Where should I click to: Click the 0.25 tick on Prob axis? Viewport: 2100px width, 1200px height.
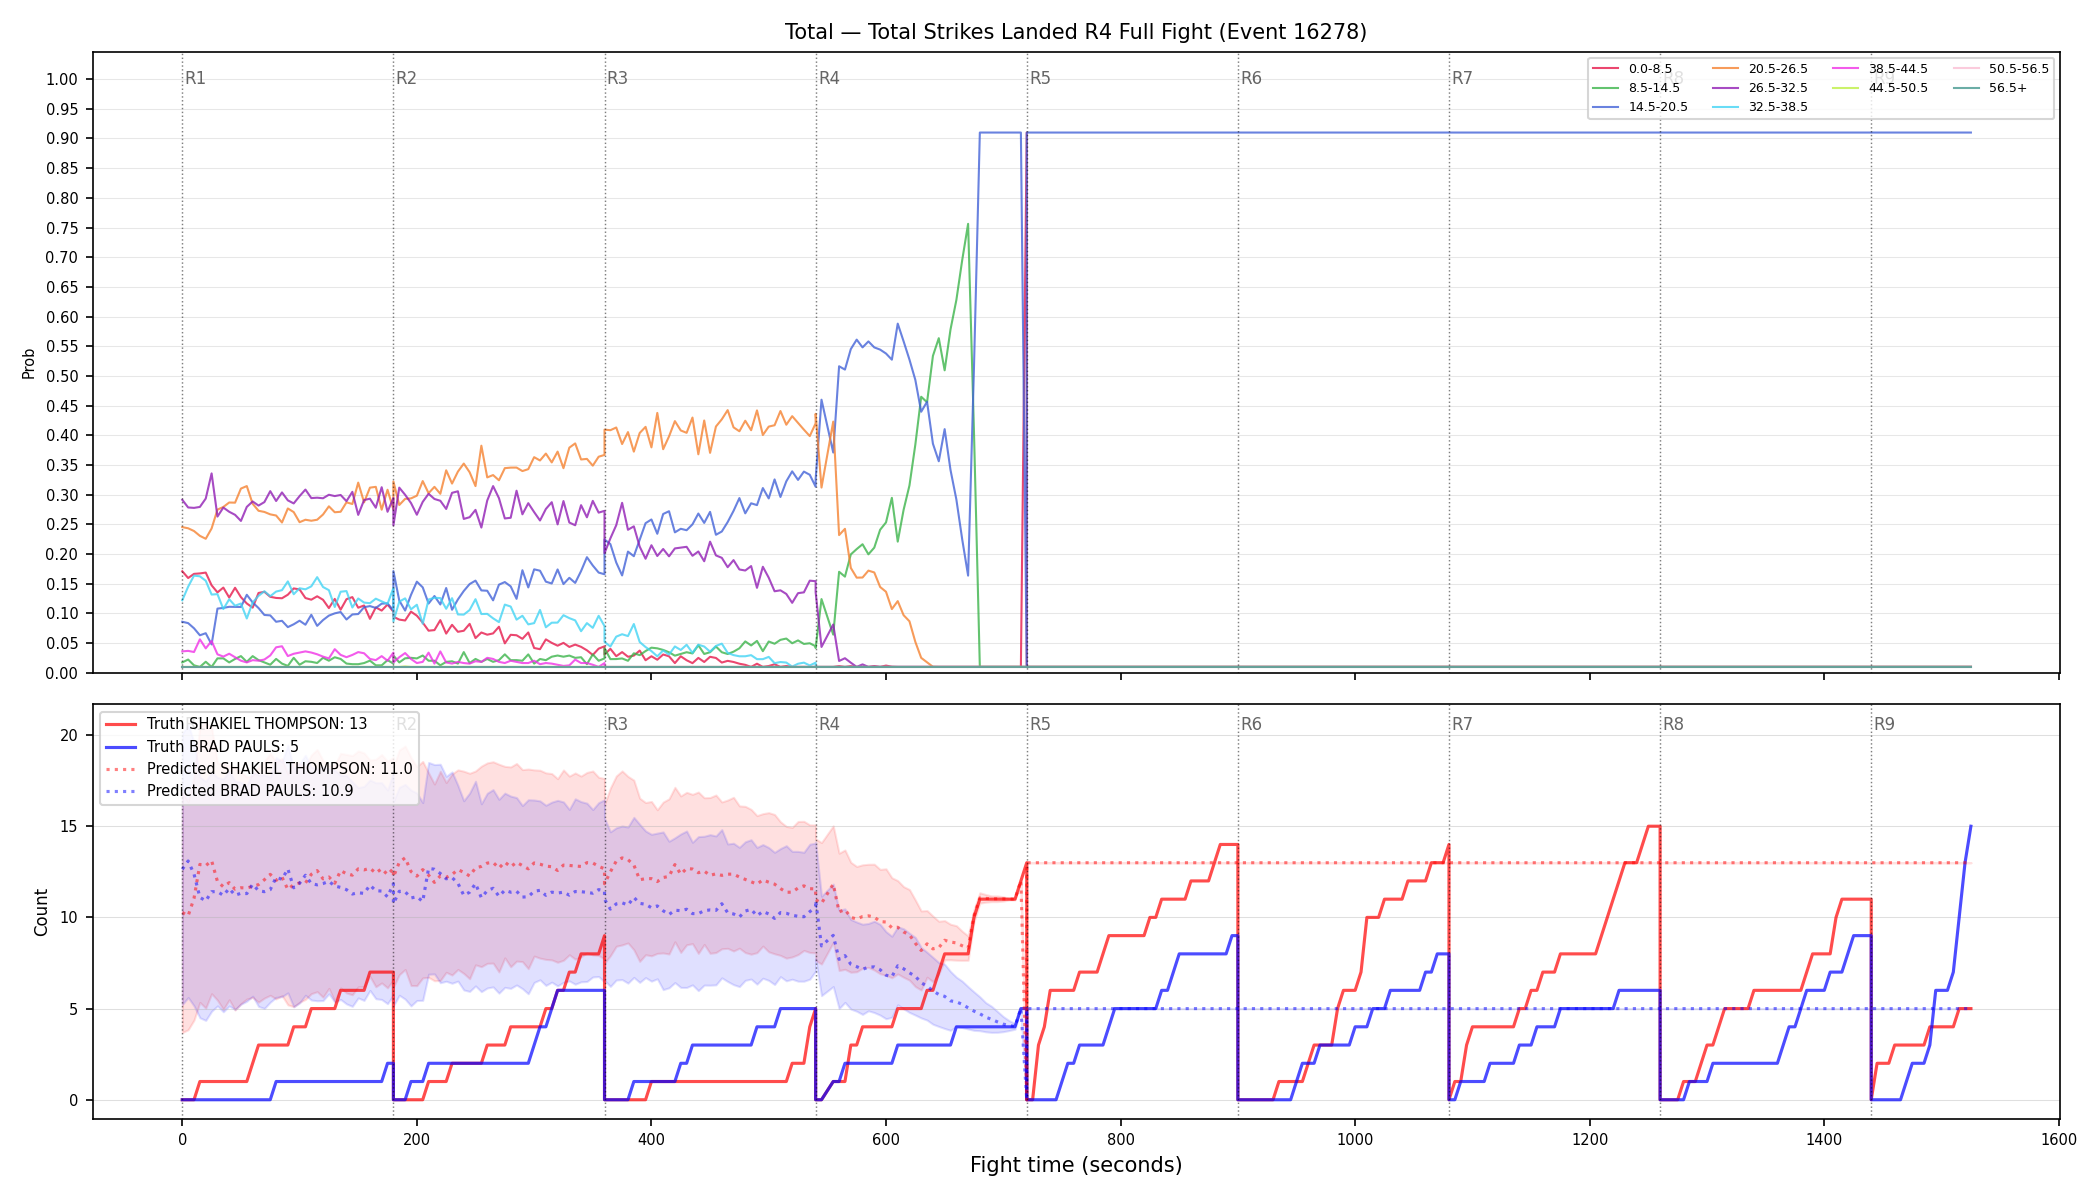point(62,525)
